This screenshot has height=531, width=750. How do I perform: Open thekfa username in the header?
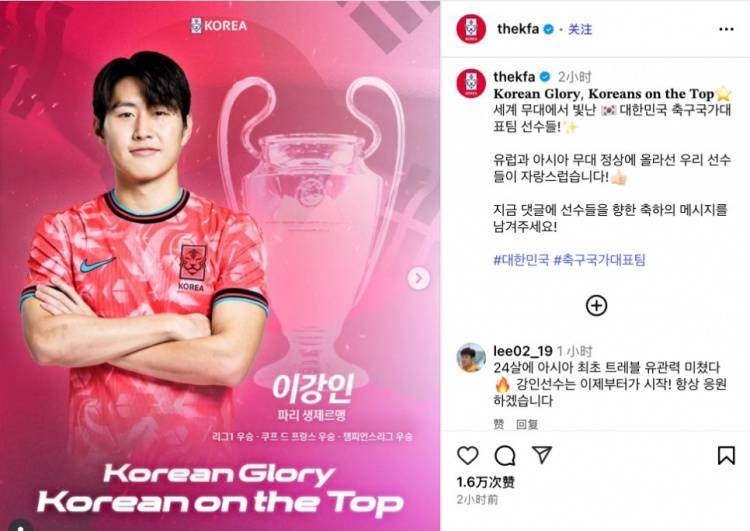[518, 29]
